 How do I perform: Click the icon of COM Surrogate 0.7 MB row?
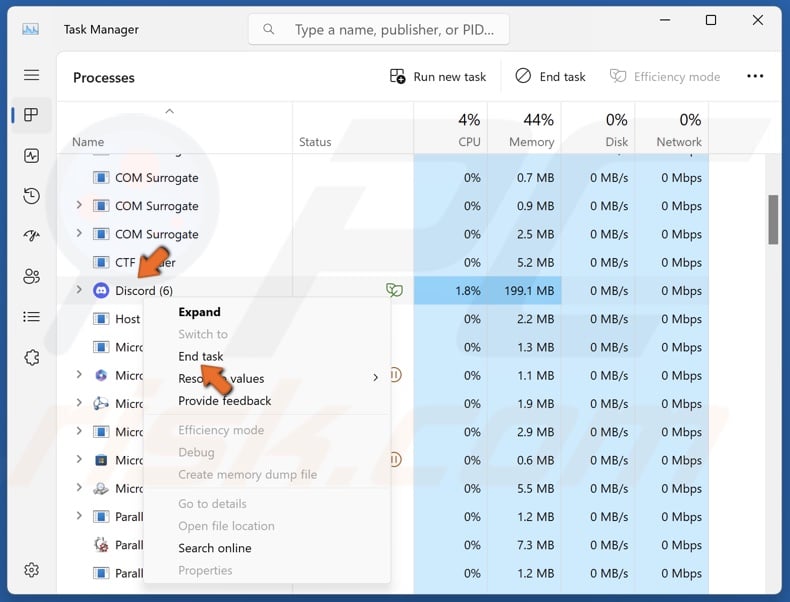(101, 178)
